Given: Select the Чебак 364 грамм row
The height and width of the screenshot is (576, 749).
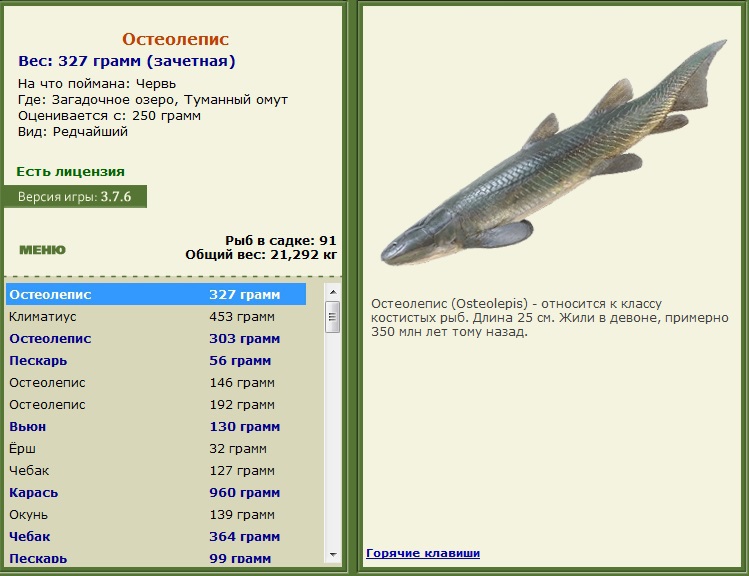Looking at the screenshot, I should click(156, 536).
